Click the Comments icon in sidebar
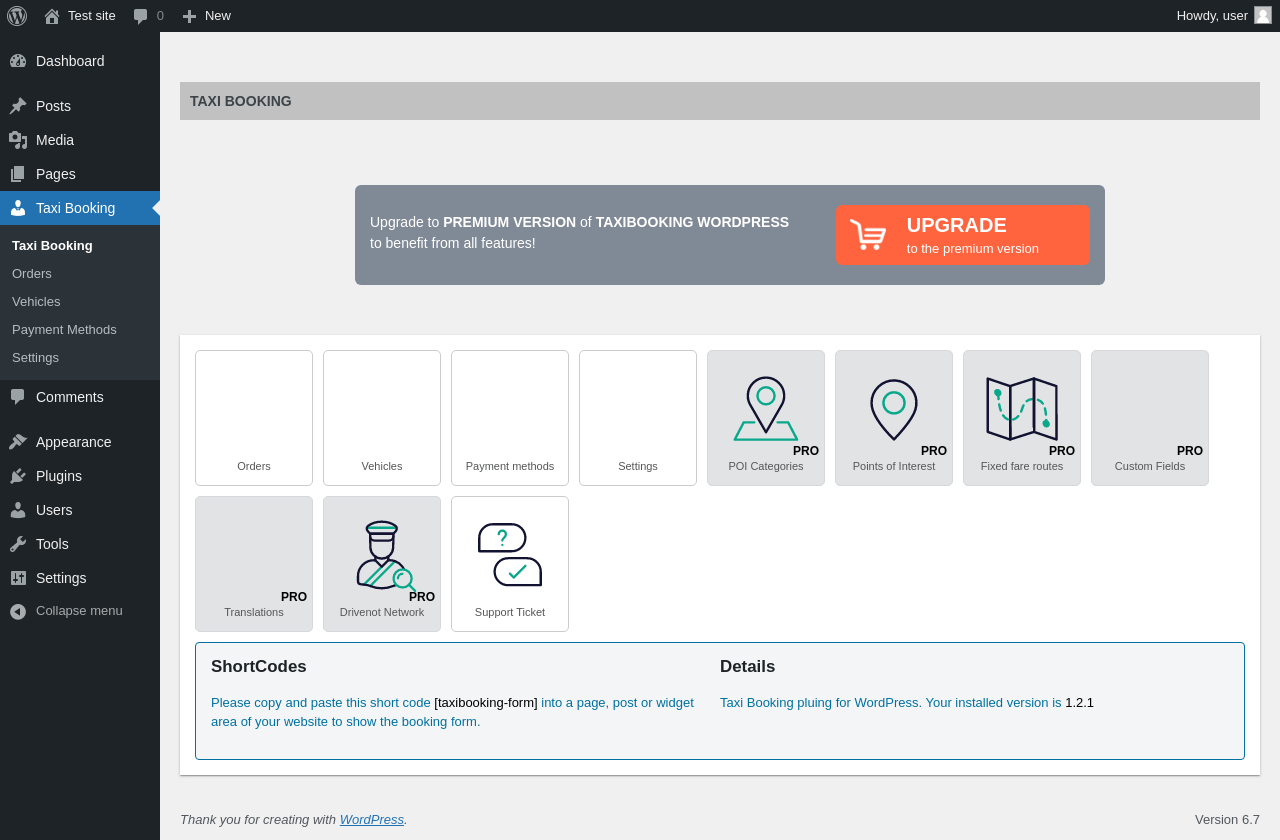The image size is (1280, 840). (18, 397)
